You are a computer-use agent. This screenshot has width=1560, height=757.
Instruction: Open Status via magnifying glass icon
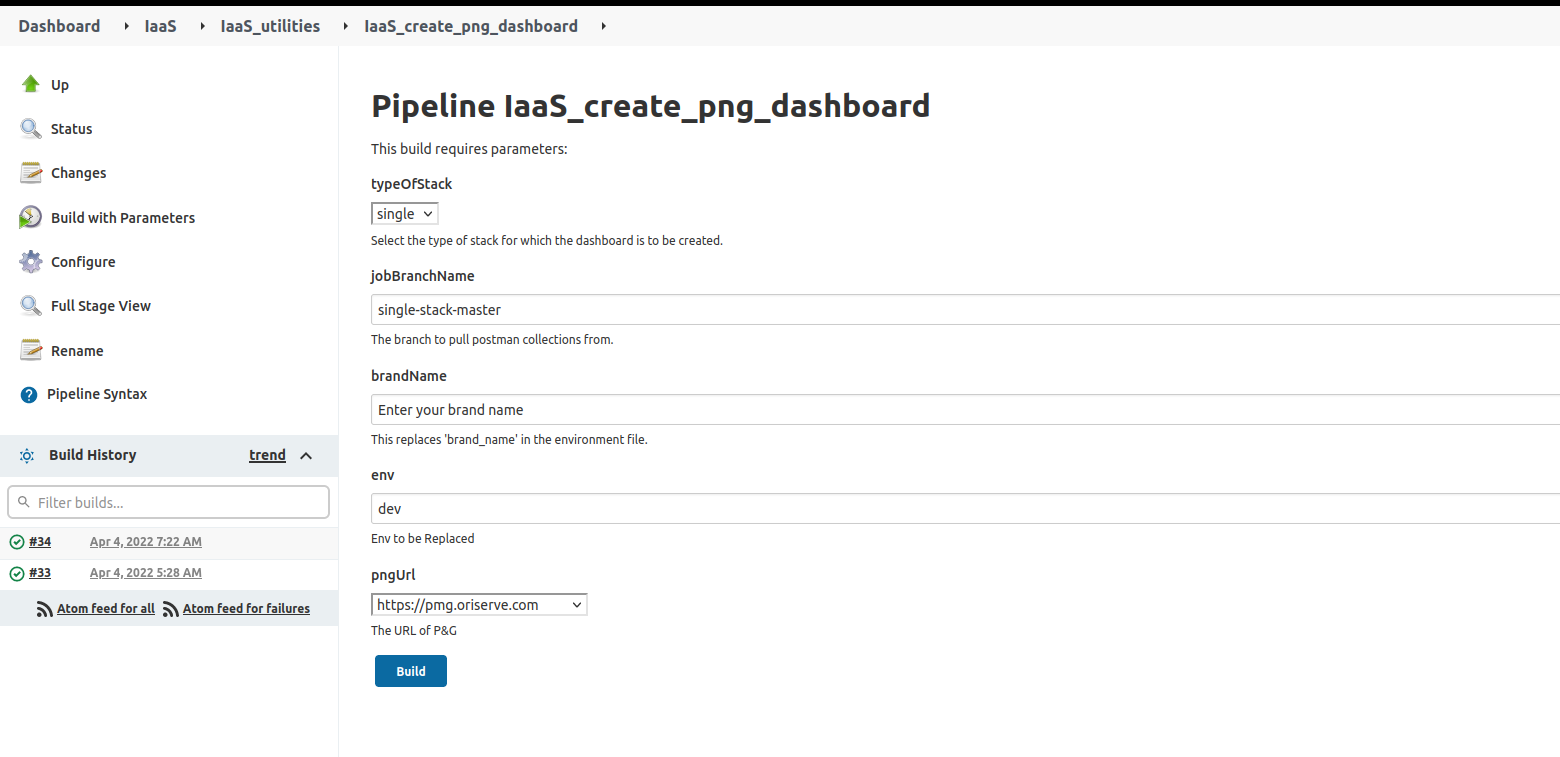pyautogui.click(x=30, y=129)
